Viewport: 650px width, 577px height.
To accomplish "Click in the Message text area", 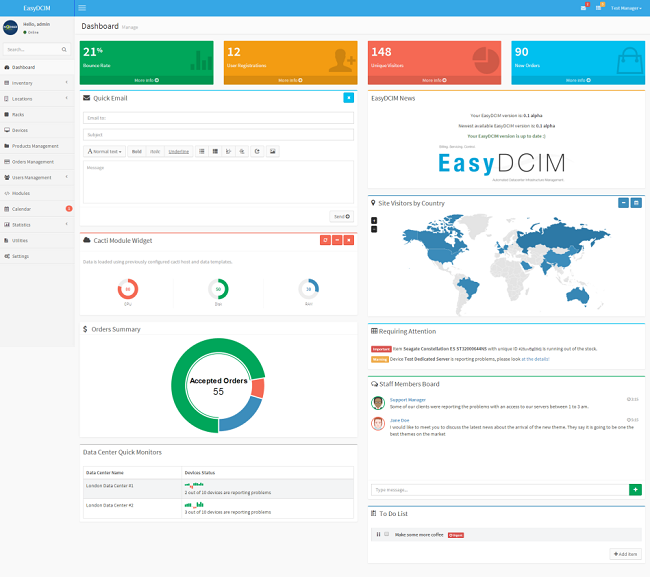I will (218, 182).
